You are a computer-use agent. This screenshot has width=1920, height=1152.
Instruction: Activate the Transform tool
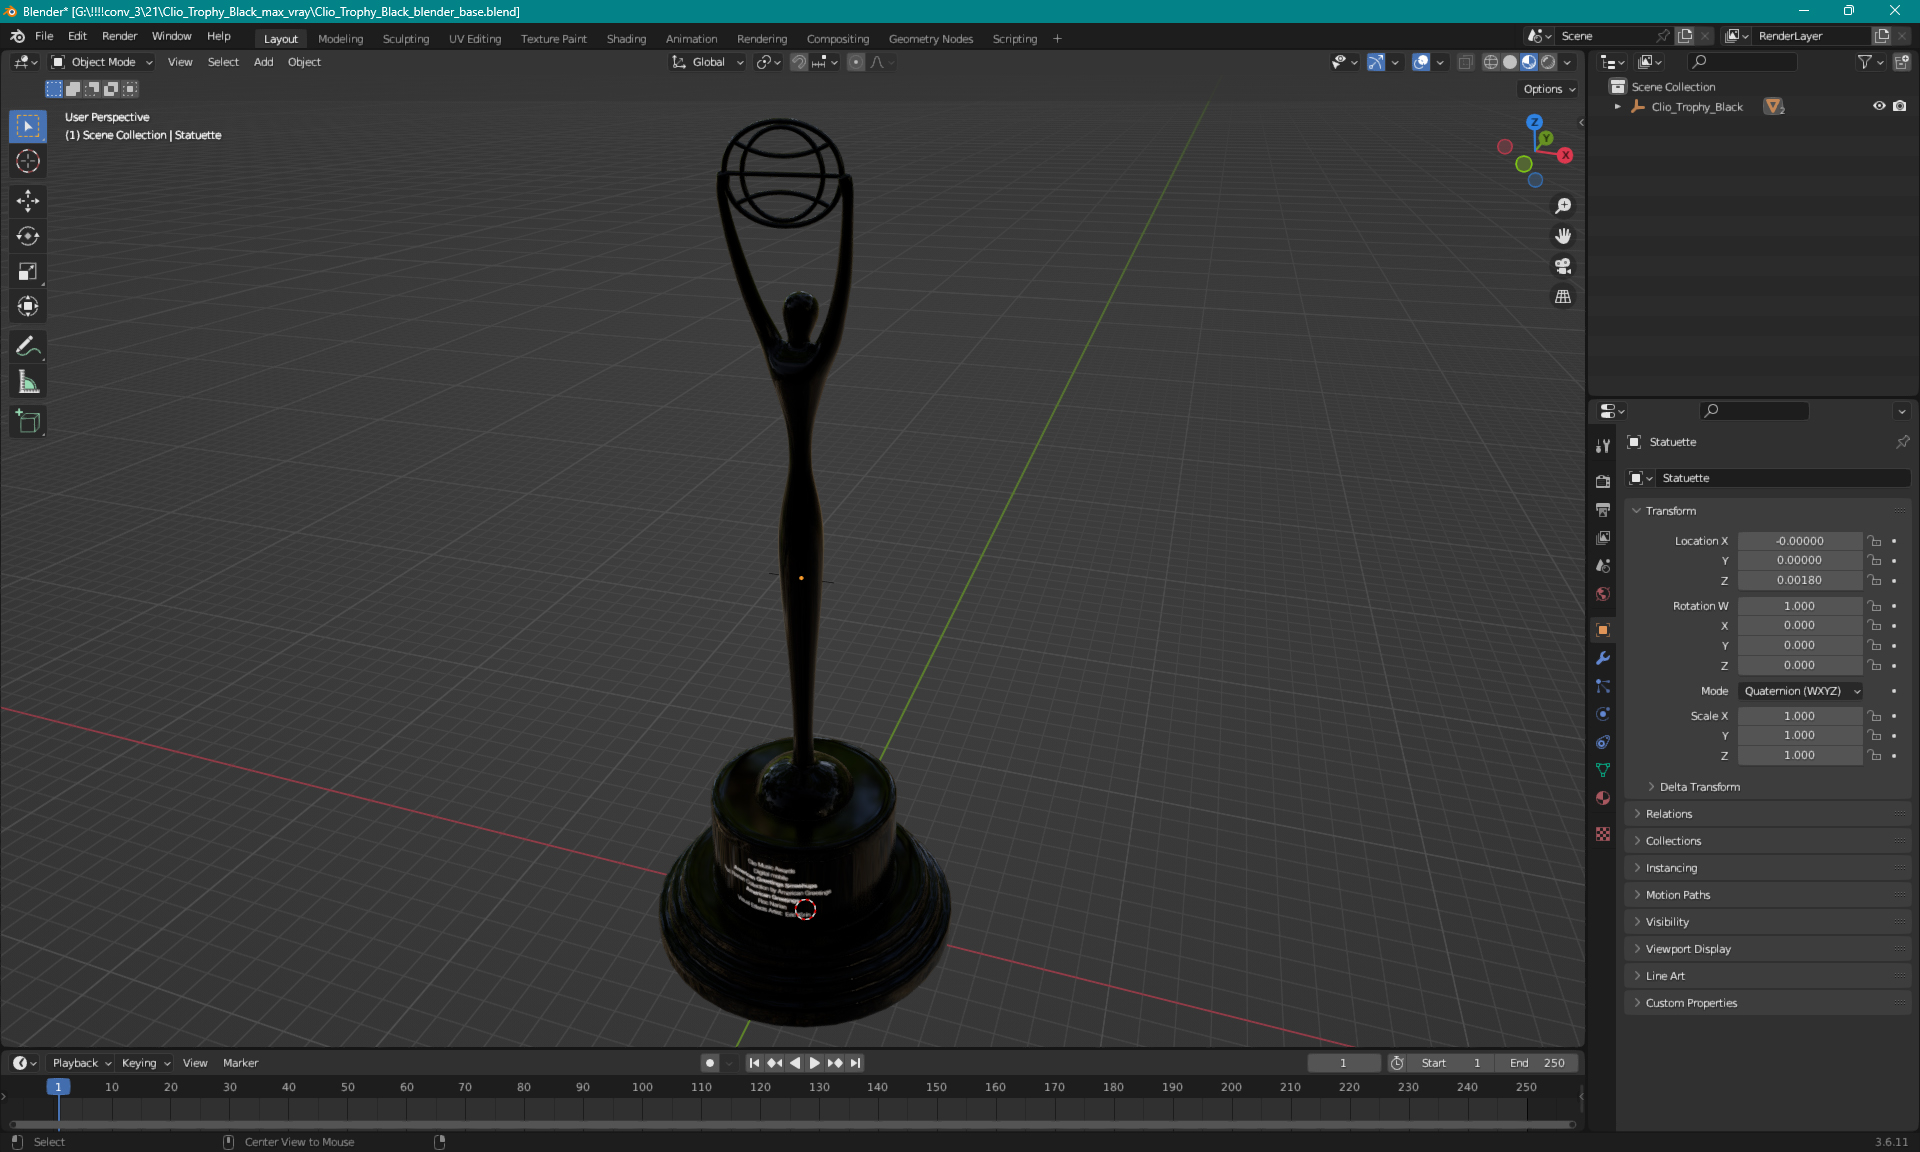click(x=28, y=306)
